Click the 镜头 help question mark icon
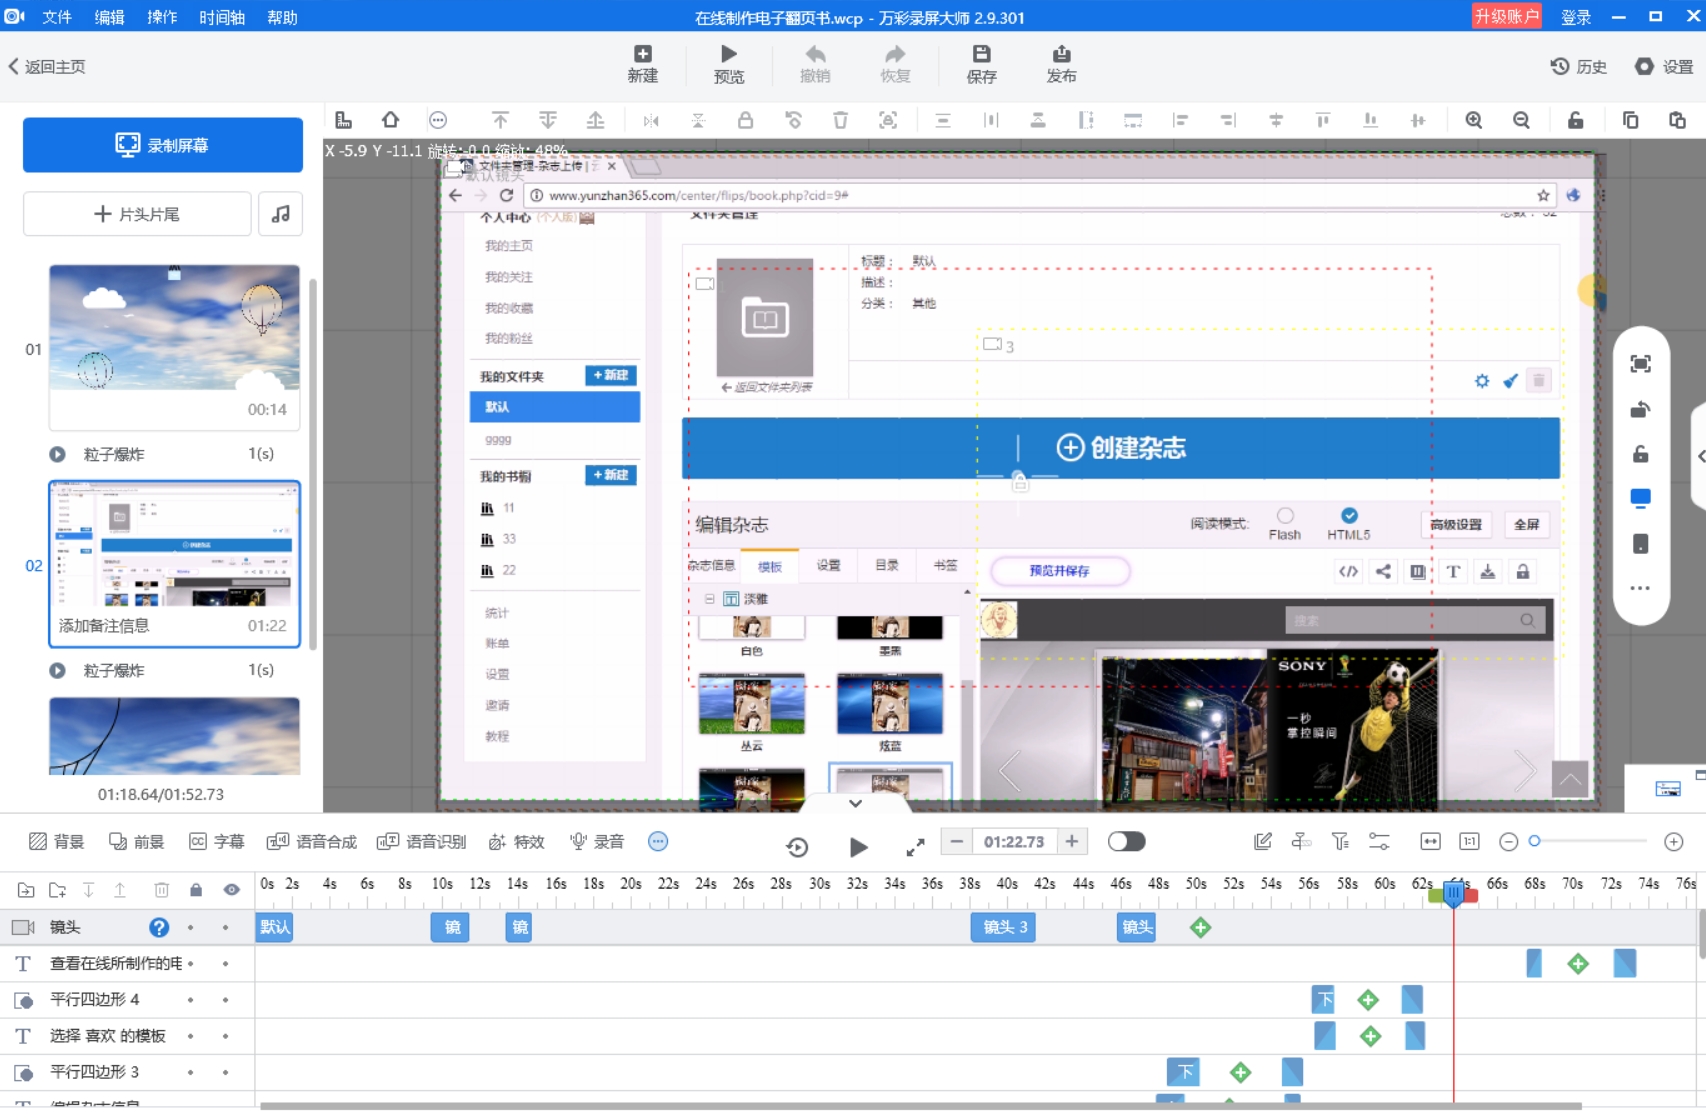 click(159, 927)
